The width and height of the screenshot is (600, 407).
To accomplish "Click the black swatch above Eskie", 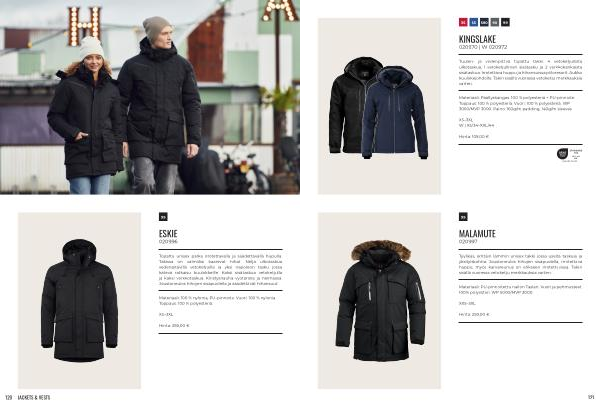I will click(163, 217).
